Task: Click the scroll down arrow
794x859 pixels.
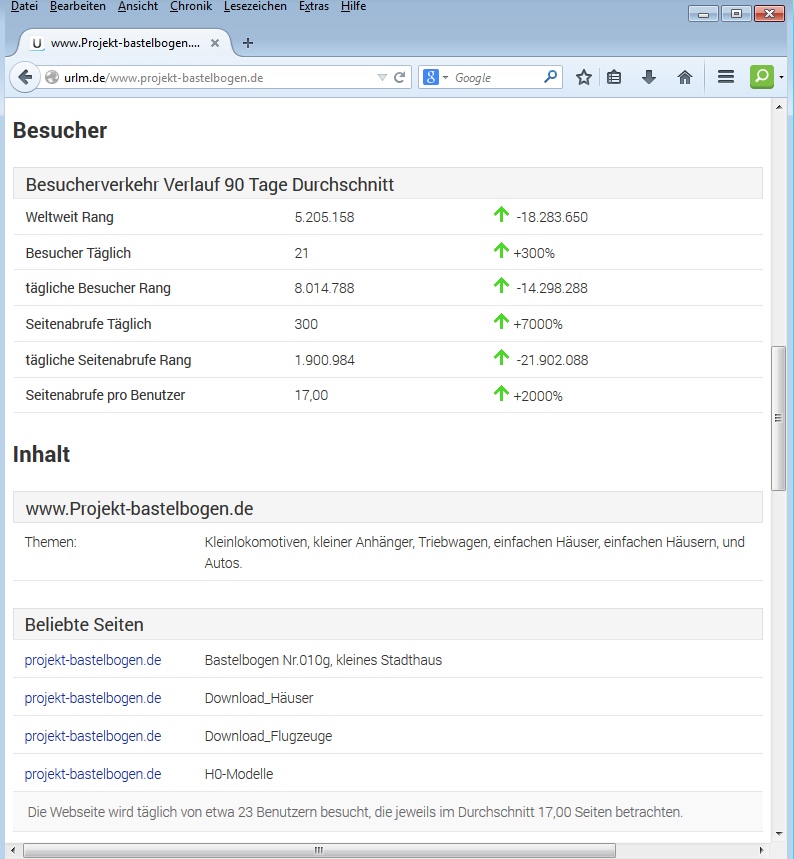Action: [x=779, y=834]
